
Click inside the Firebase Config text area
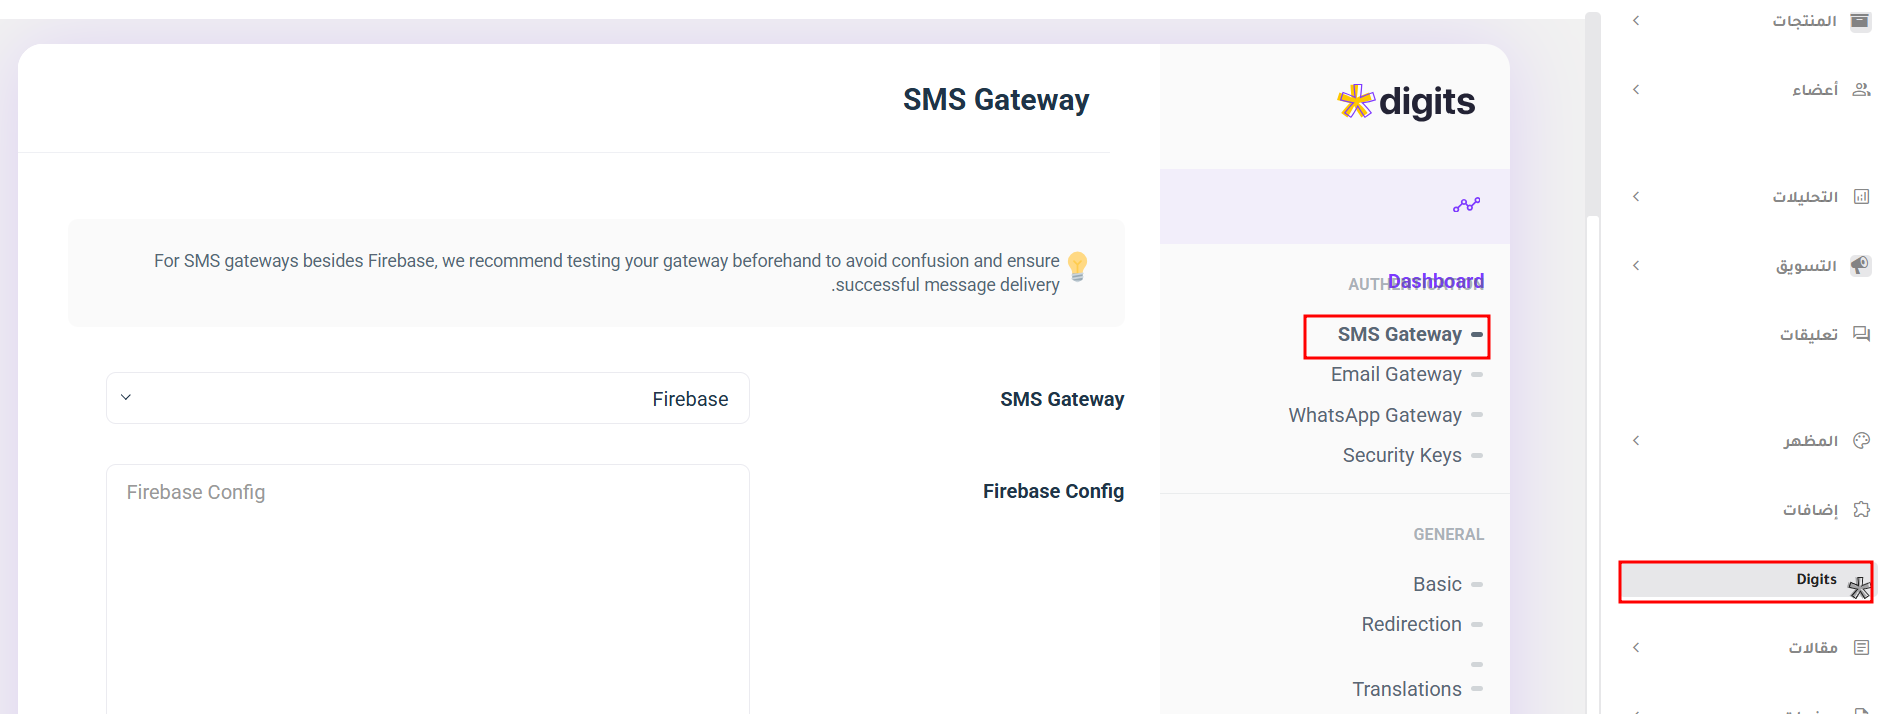[428, 590]
